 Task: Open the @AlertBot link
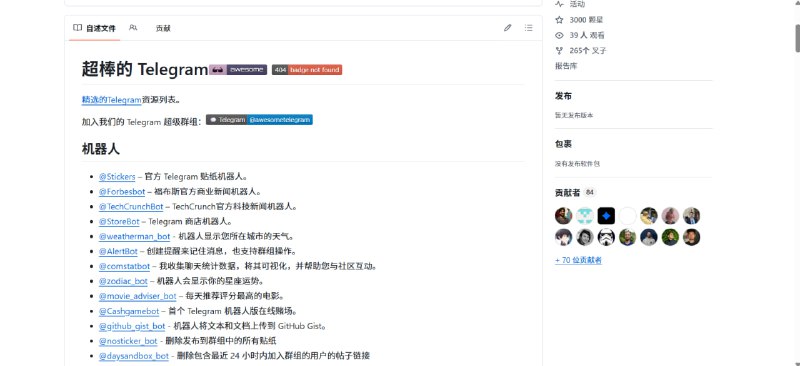(118, 251)
